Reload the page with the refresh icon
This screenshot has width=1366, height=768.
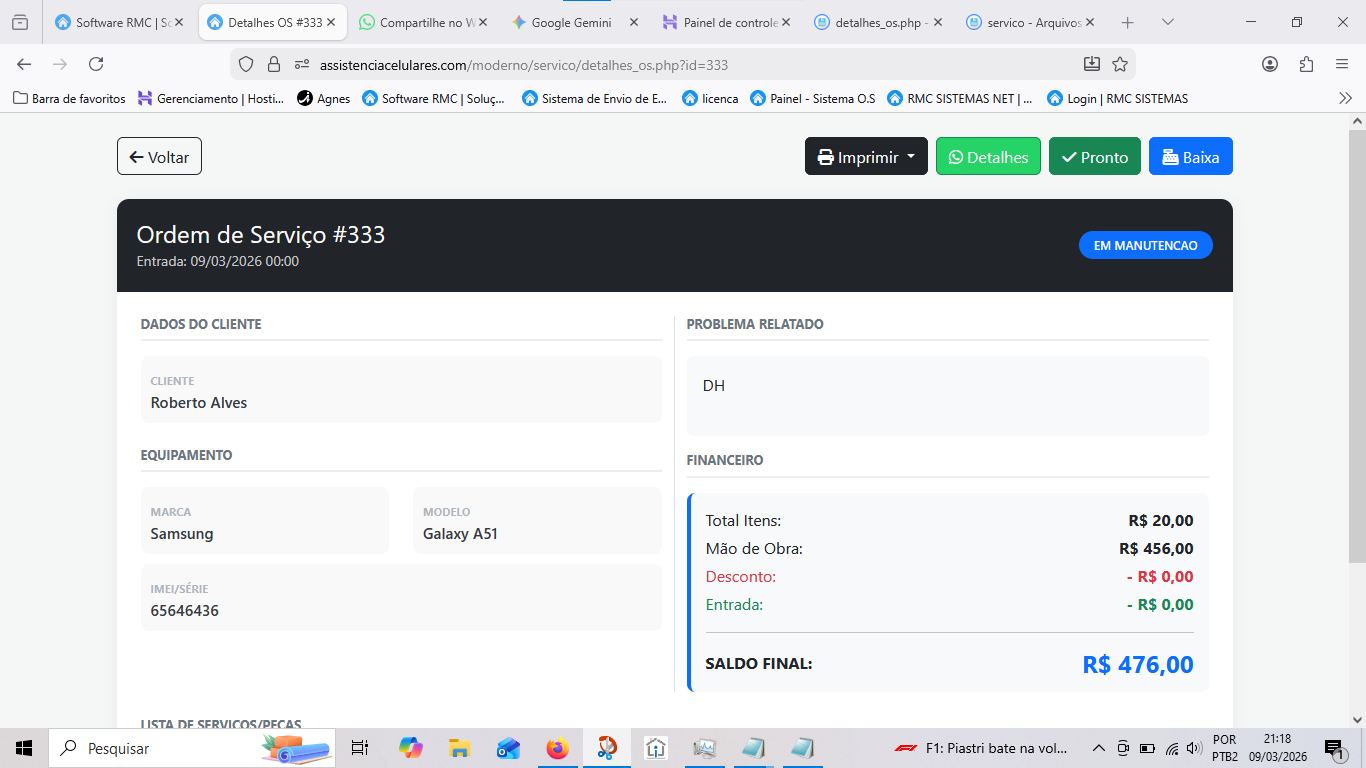96,64
